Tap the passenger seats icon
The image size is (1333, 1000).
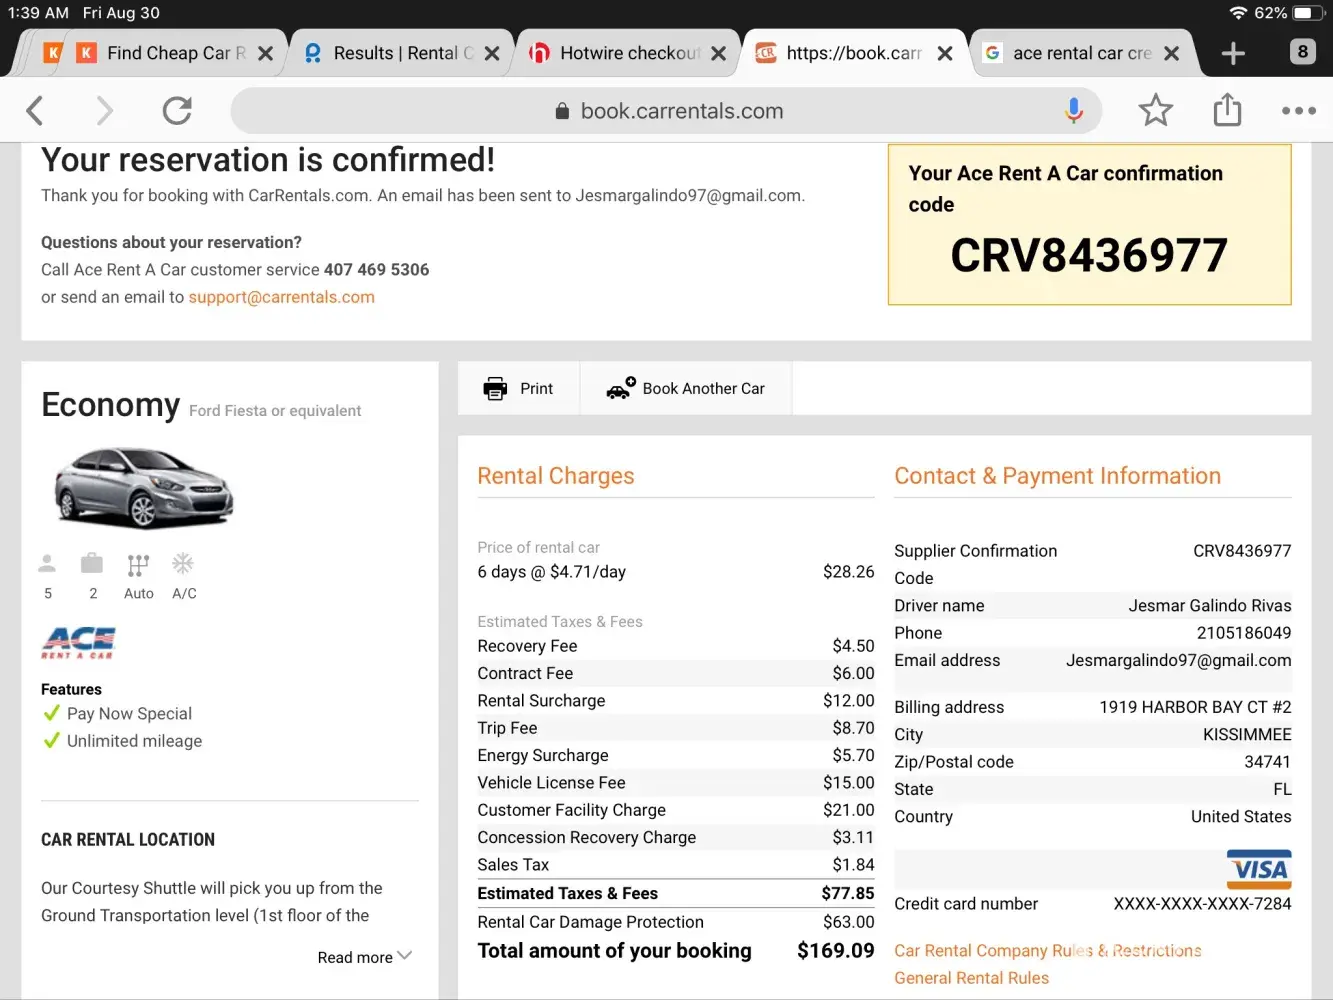tap(47, 564)
